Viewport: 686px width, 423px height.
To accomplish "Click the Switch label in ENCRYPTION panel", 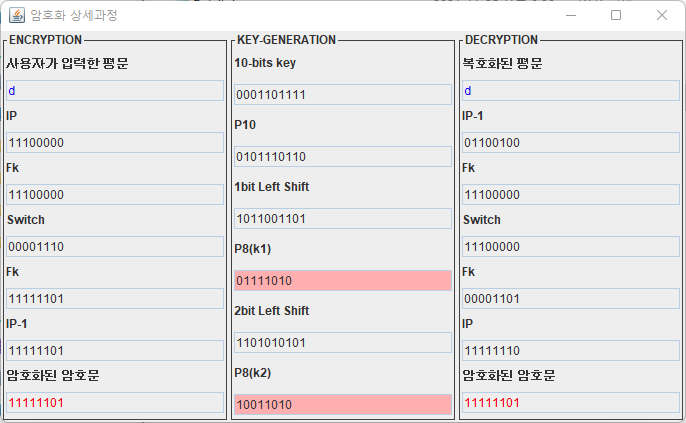I will 26,220.
